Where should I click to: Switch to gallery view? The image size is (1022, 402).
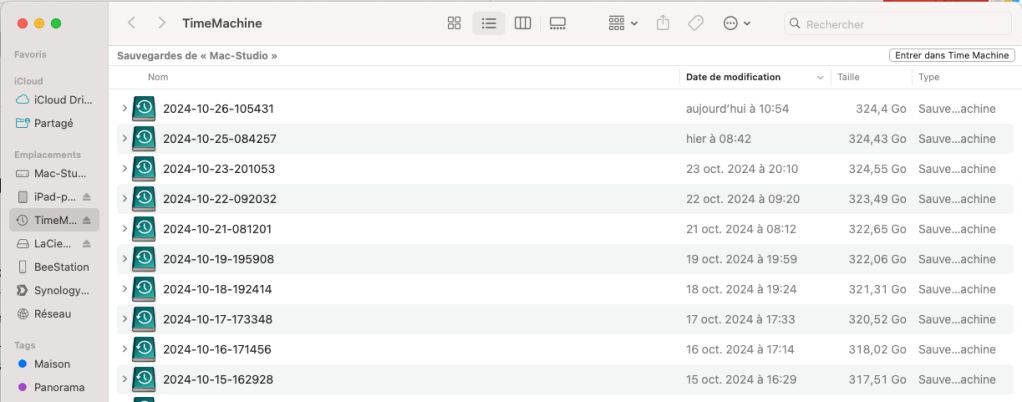click(x=558, y=23)
